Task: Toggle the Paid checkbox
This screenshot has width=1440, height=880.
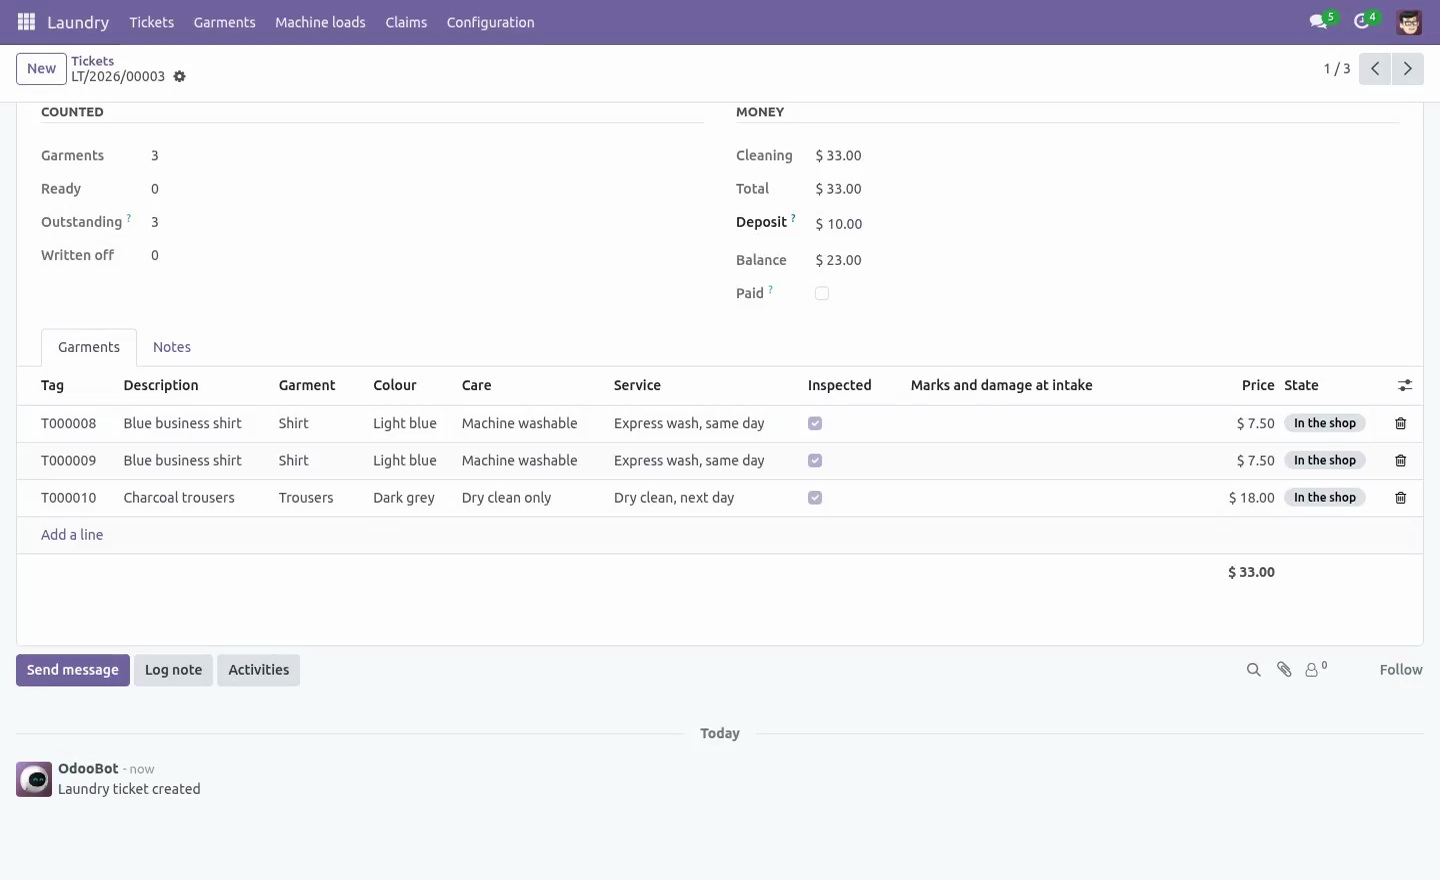Action: point(822,294)
